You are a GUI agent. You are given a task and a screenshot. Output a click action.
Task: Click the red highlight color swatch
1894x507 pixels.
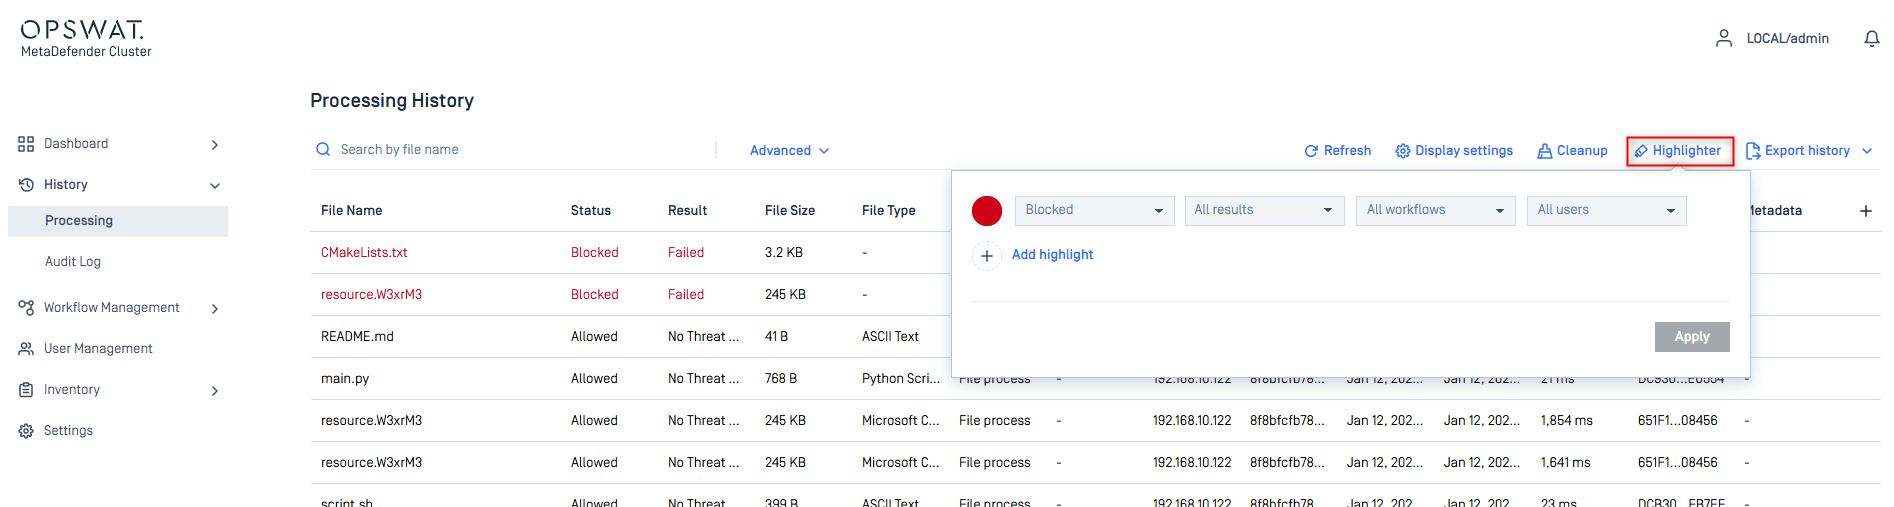click(987, 211)
